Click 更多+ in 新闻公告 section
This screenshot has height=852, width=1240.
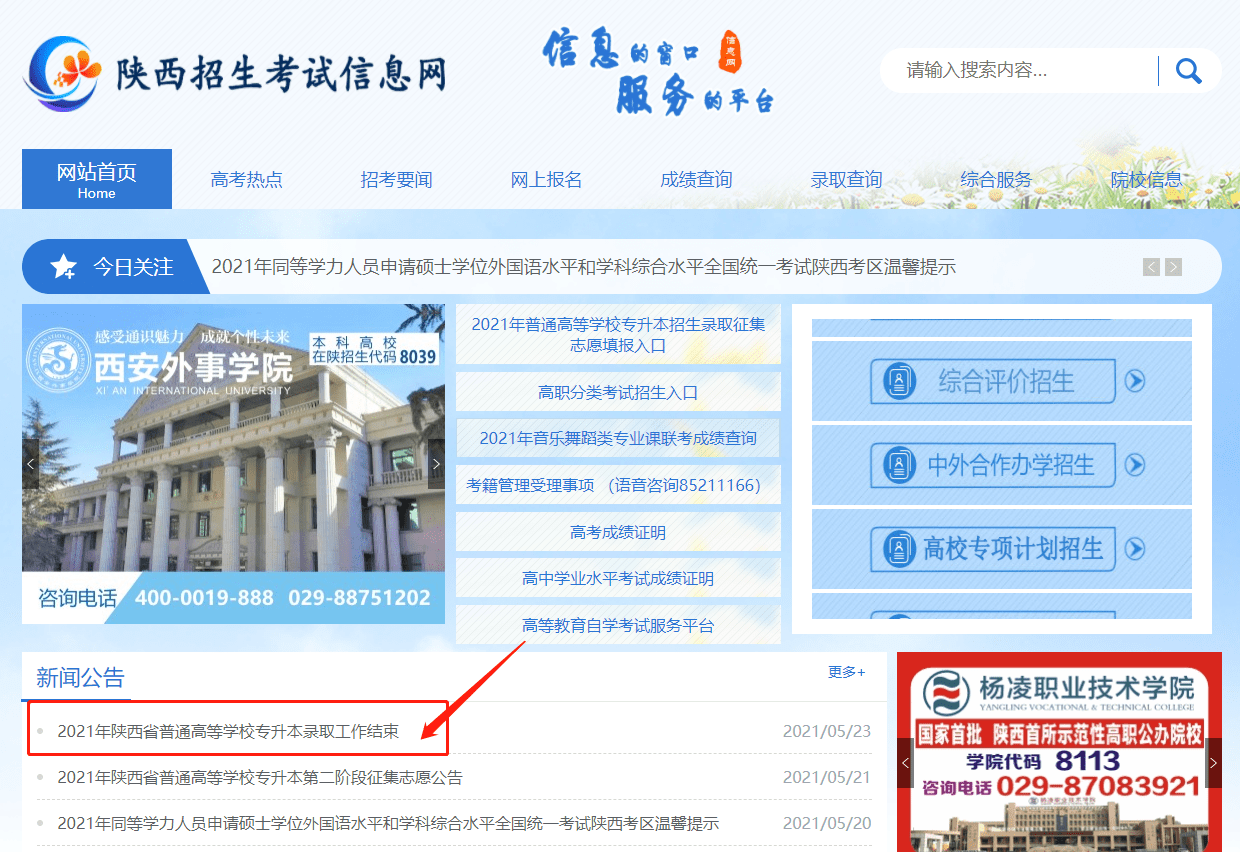847,672
